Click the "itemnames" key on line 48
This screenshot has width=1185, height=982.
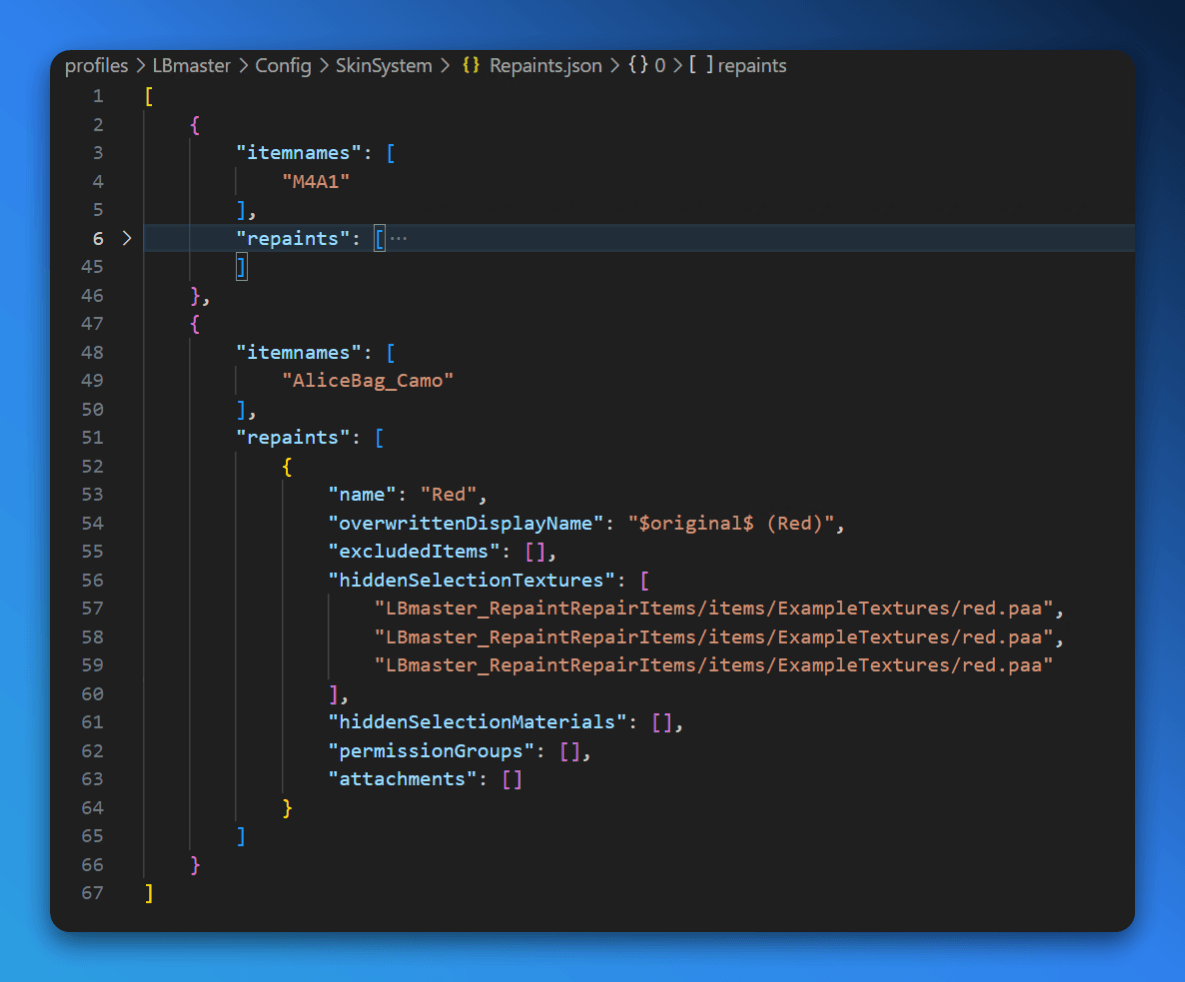click(x=299, y=352)
